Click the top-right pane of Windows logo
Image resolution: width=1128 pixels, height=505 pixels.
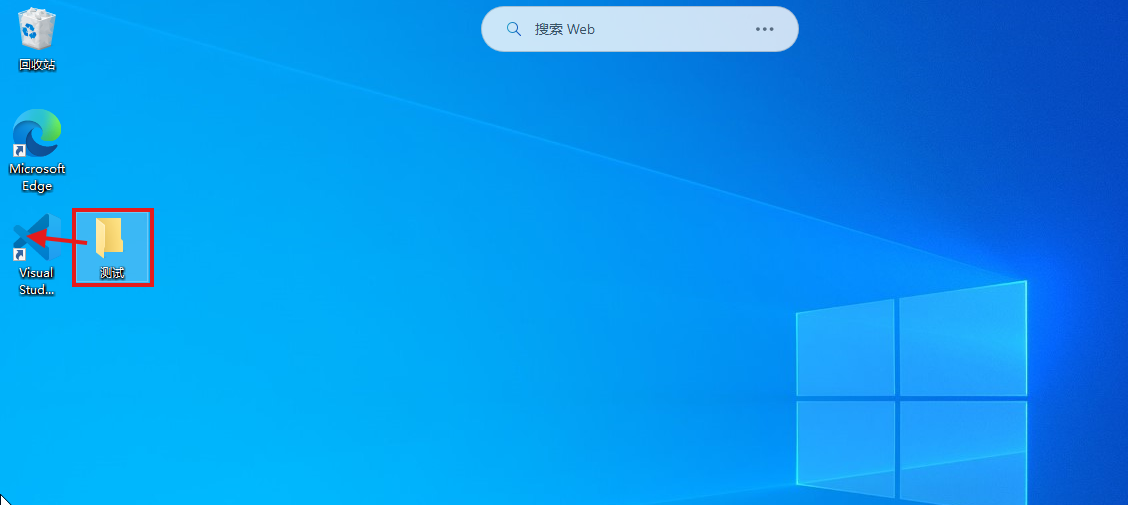pyautogui.click(x=963, y=338)
